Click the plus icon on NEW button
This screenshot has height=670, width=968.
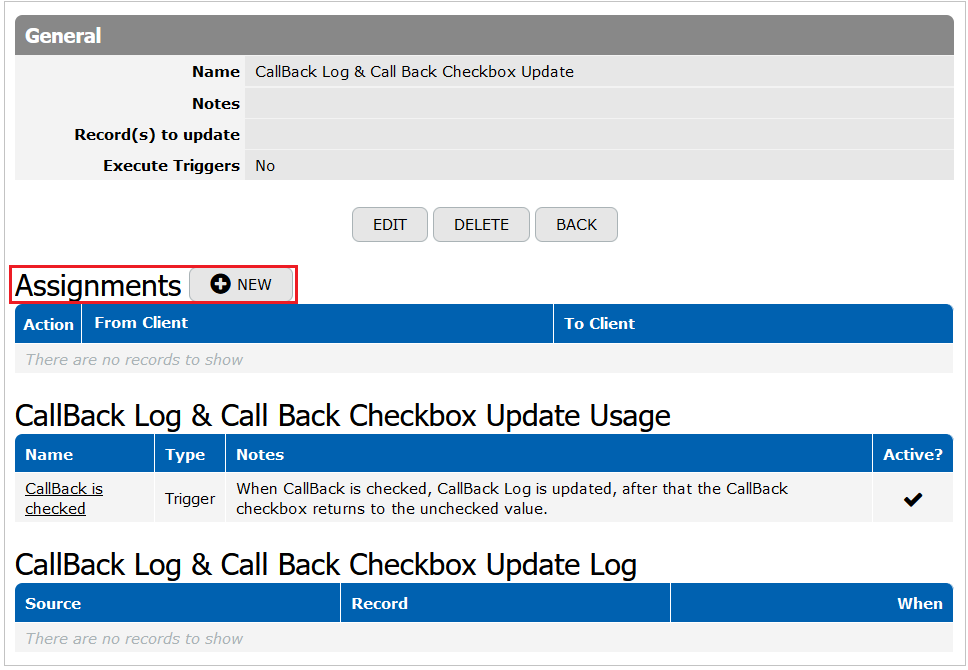tap(220, 284)
